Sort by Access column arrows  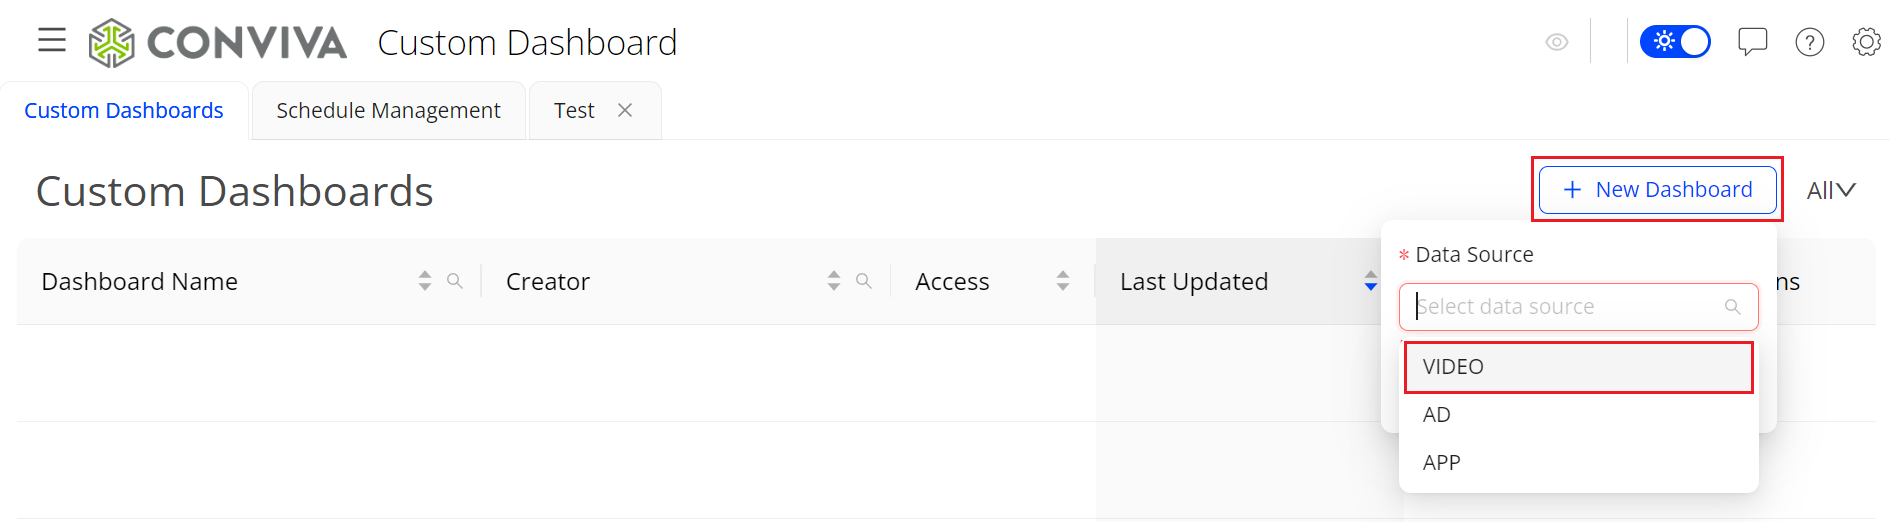coord(1063,281)
